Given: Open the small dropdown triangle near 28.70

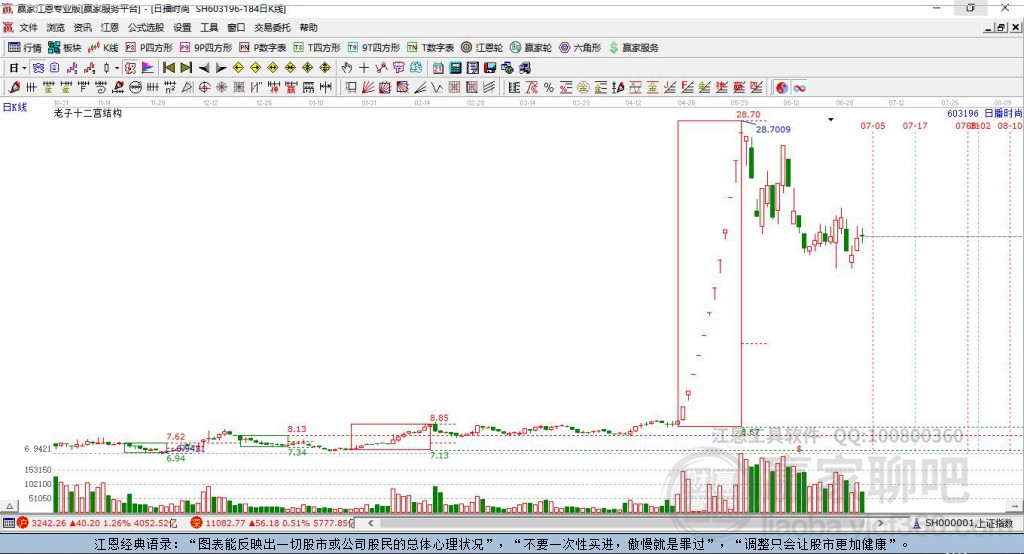Looking at the screenshot, I should click(x=831, y=120).
